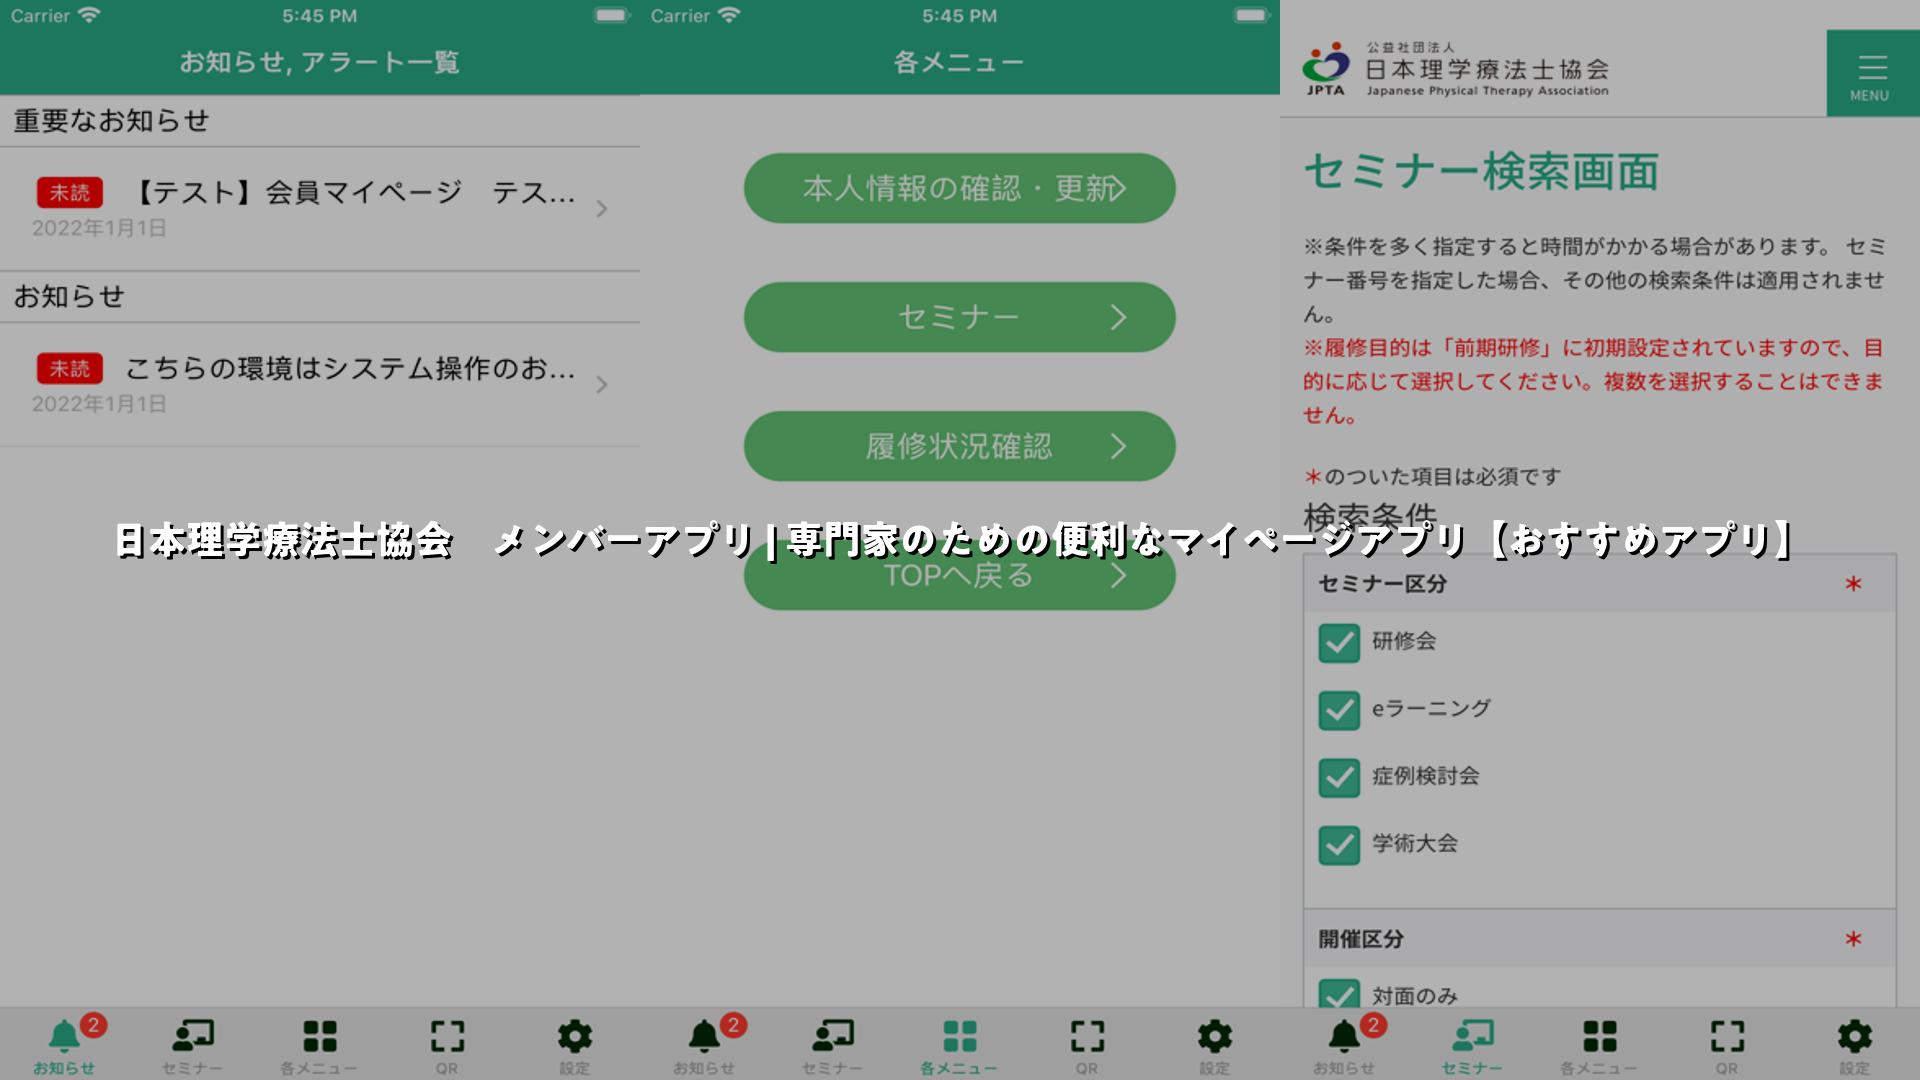Open the セミナー menu button
The height and width of the screenshot is (1080, 1920).
[x=960, y=317]
